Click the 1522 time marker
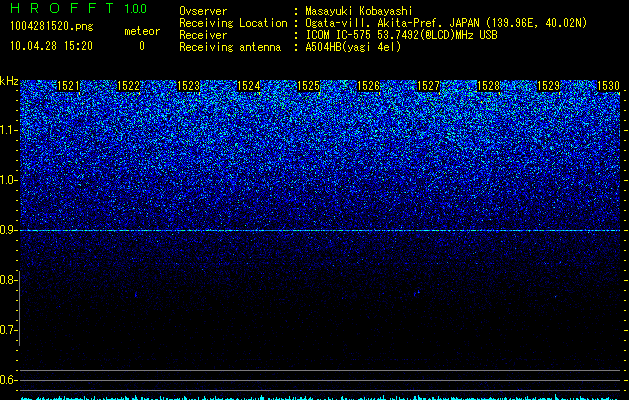Viewport: 629px width, 400px height. (x=128, y=86)
